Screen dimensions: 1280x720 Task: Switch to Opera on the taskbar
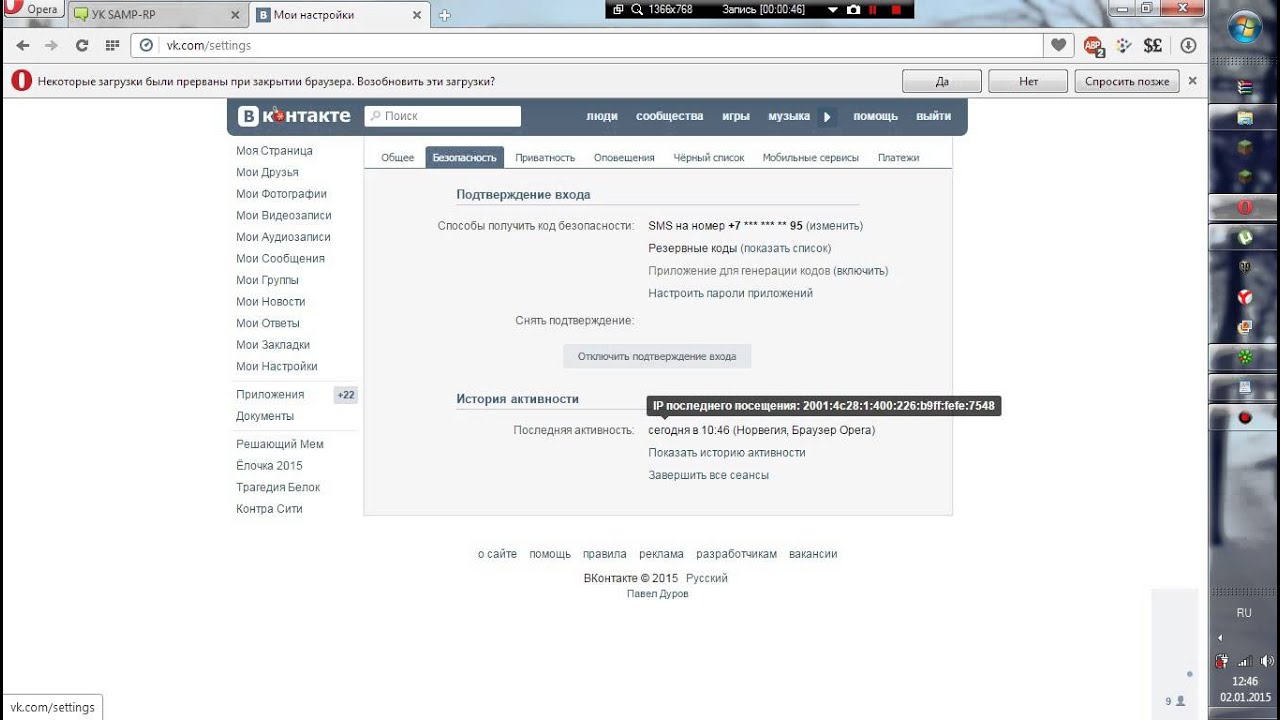point(1244,207)
